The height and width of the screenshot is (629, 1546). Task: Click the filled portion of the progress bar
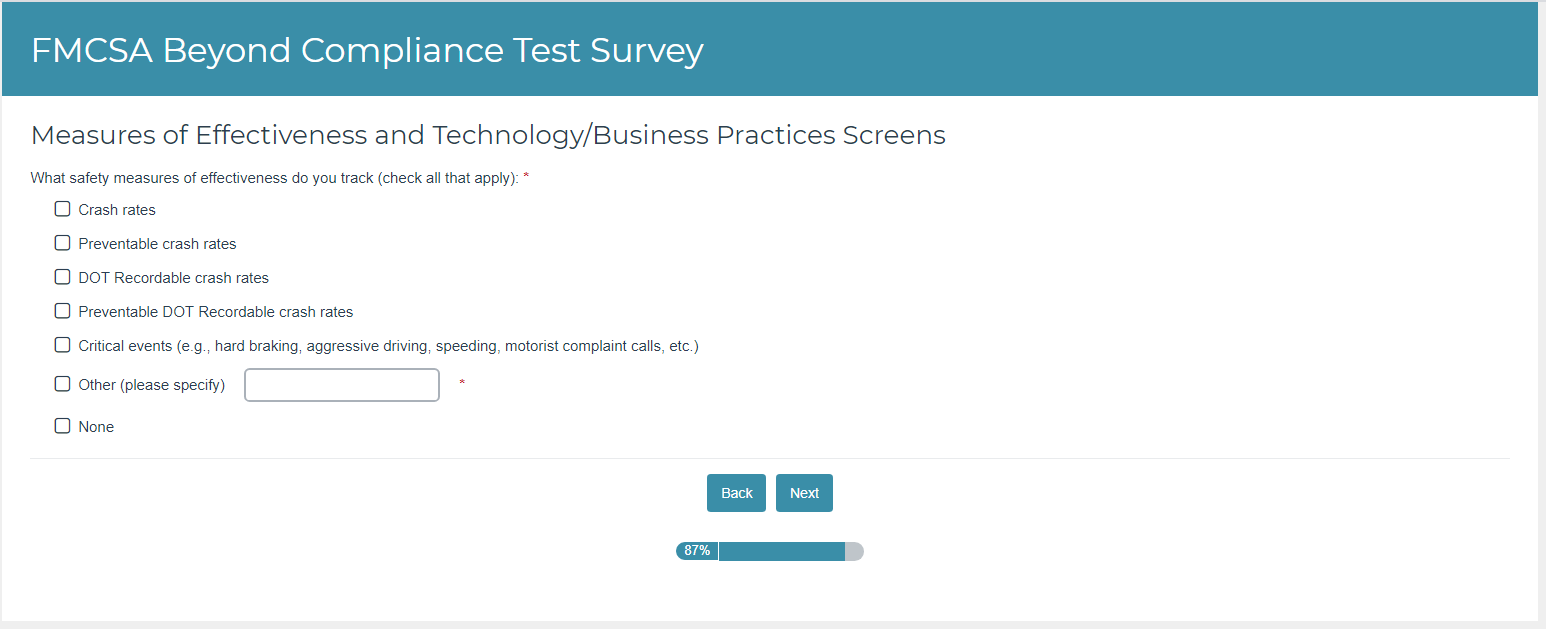coord(781,551)
